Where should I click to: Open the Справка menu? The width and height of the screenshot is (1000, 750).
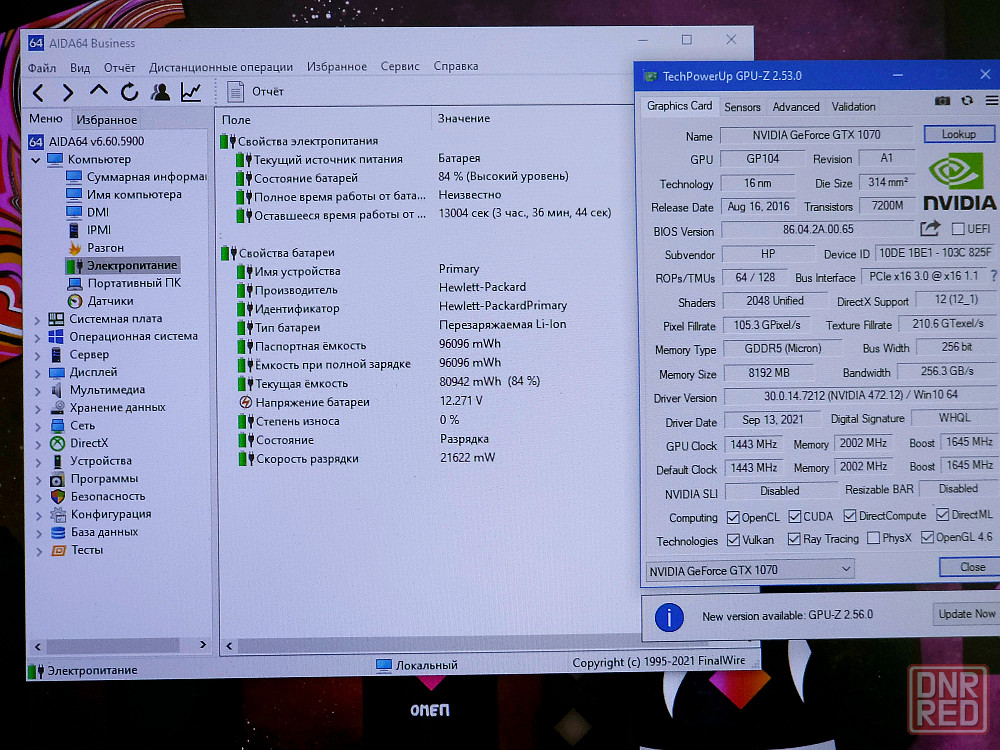(x=456, y=66)
